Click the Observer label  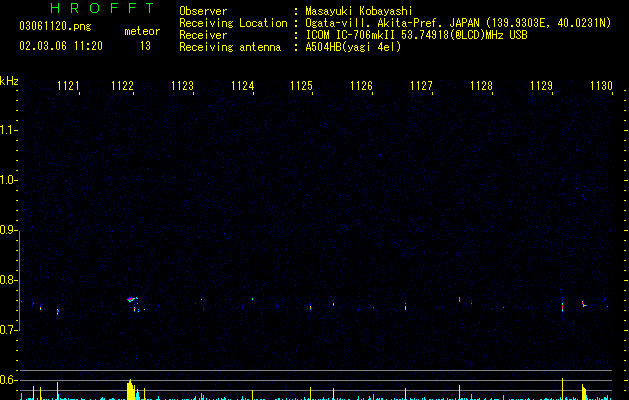[x=203, y=11]
